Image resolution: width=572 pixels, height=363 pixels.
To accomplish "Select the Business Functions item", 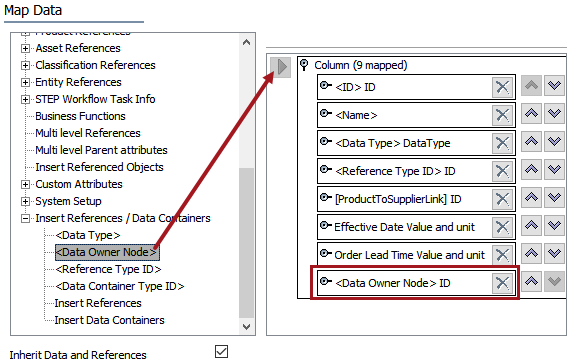I will [80, 116].
